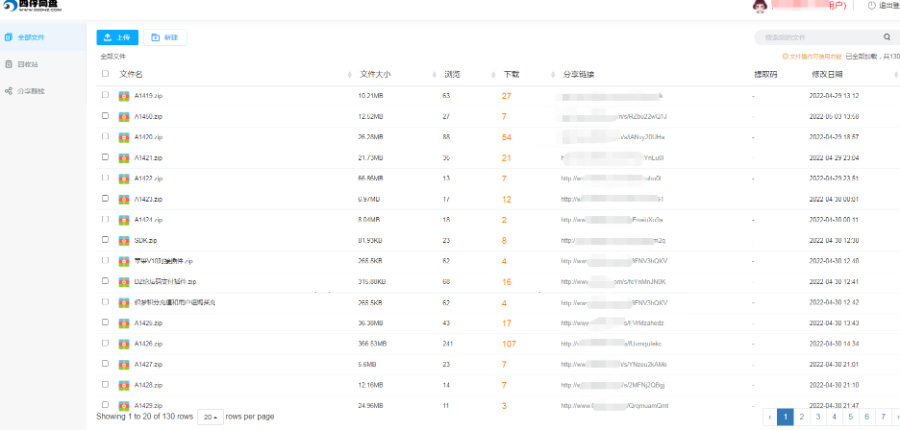
Task: Select the checkbox next to A1427.zip
Action: coord(105,364)
